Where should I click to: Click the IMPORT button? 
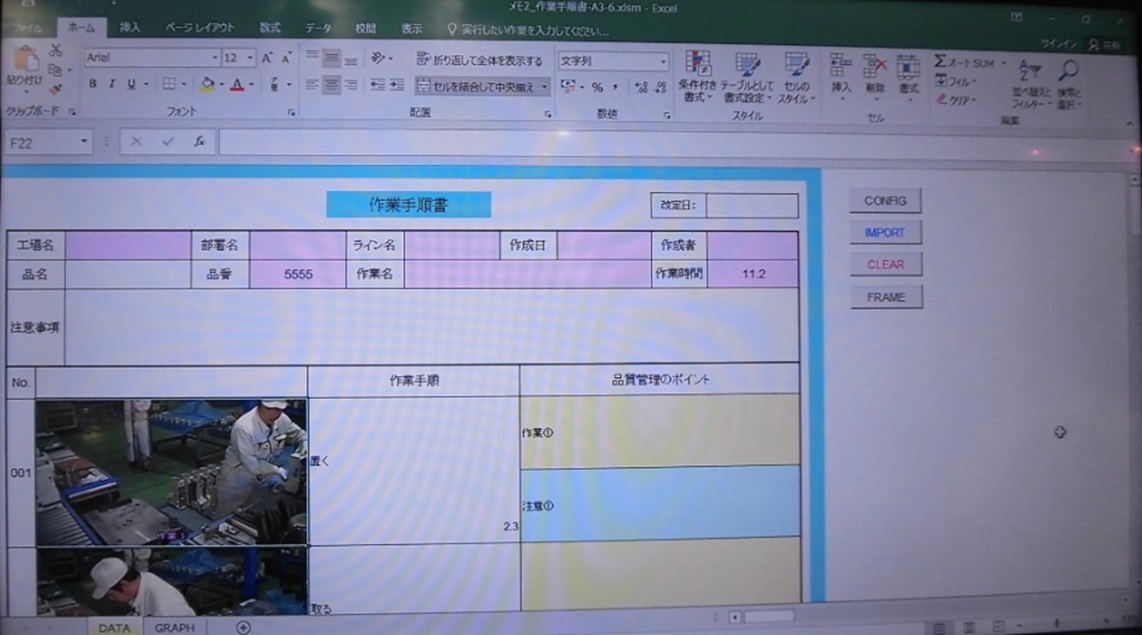885,232
